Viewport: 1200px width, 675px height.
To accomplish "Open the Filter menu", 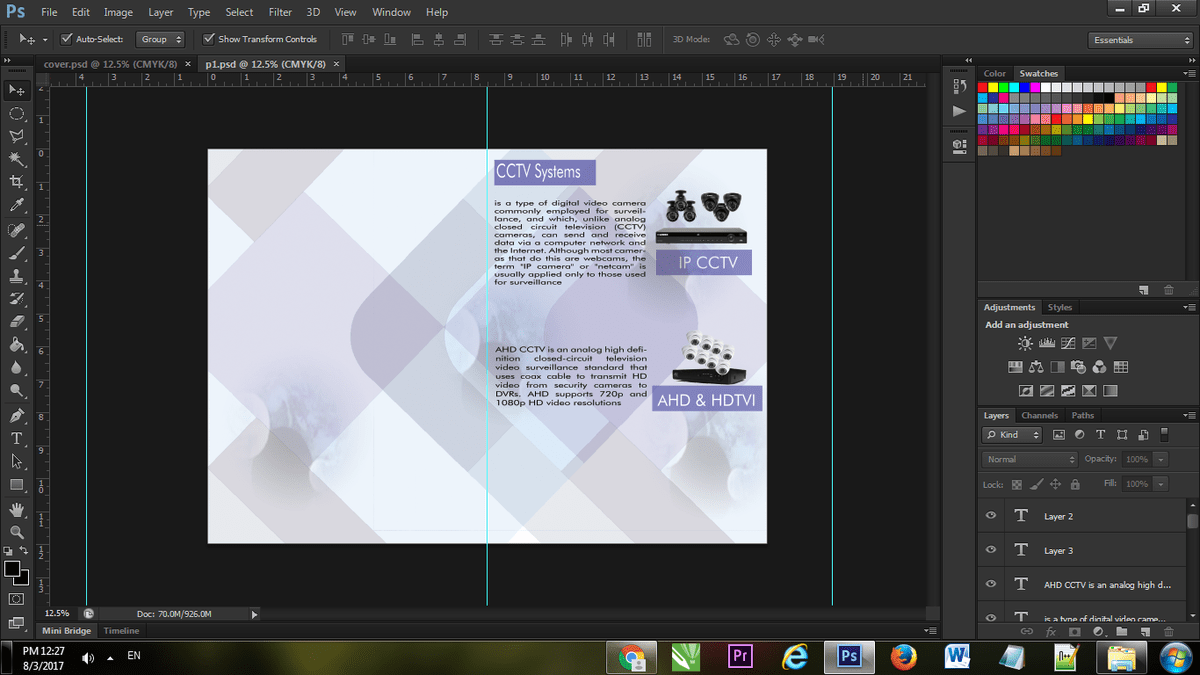I will point(280,12).
